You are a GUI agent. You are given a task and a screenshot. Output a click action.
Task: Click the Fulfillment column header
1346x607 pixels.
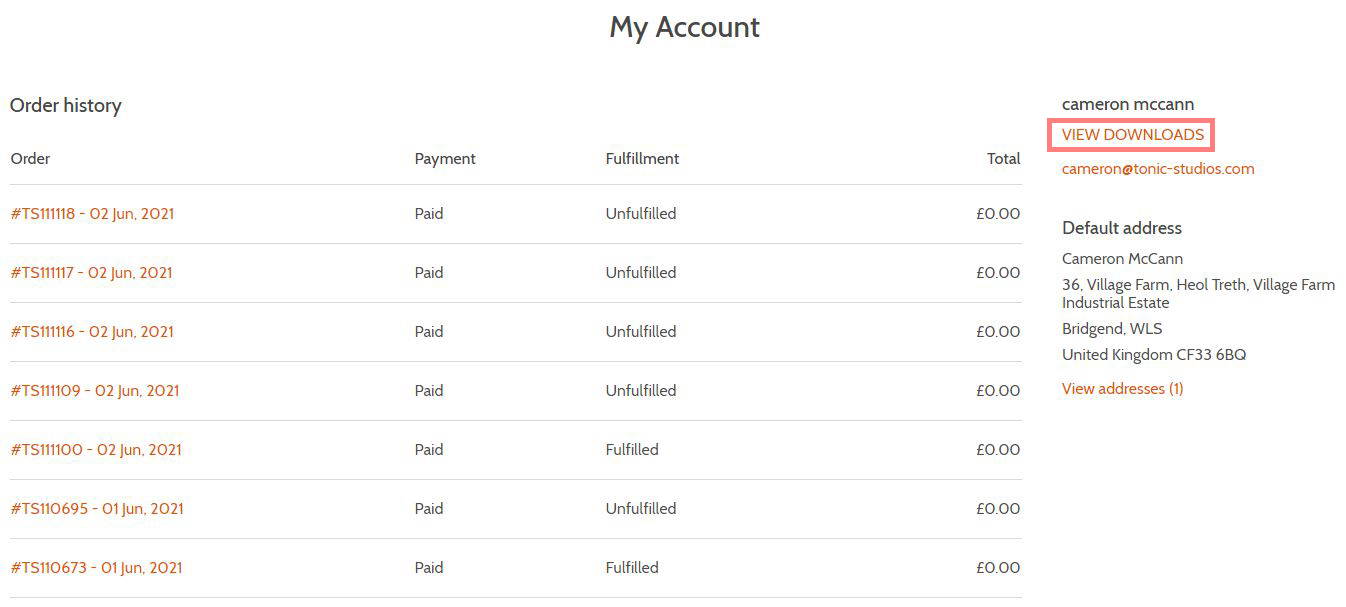coord(642,158)
